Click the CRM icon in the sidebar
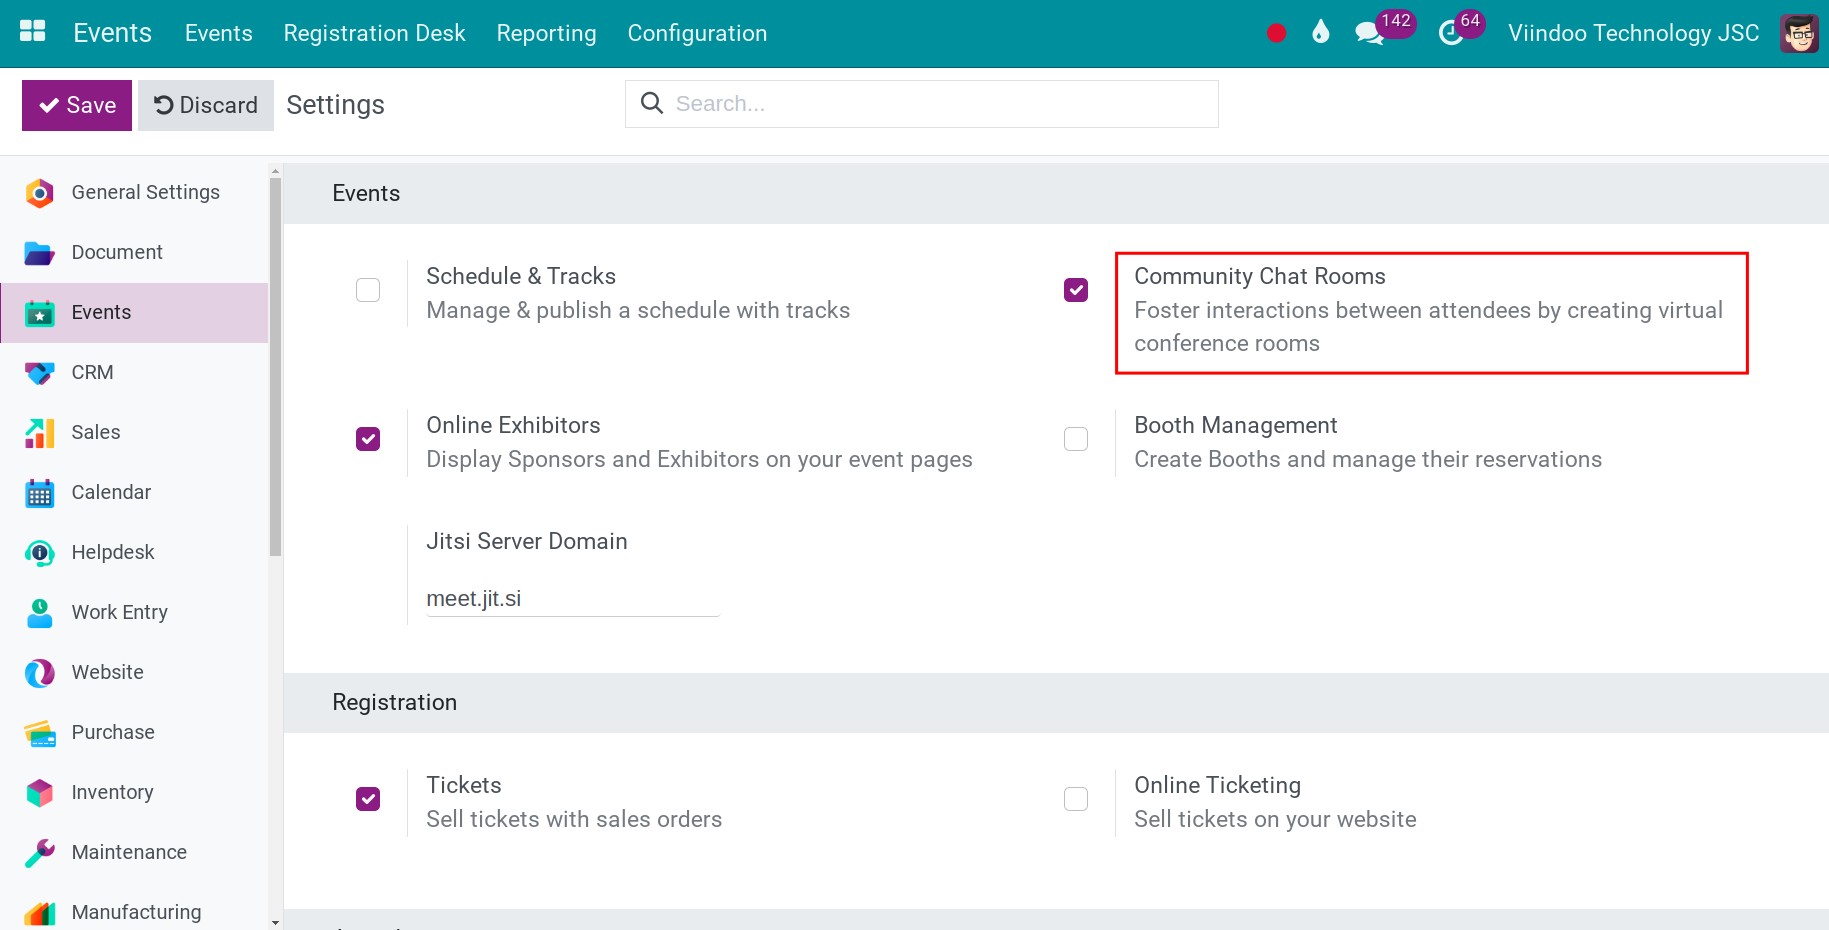Screen dimensions: 1829x930 pyautogui.click(x=39, y=373)
